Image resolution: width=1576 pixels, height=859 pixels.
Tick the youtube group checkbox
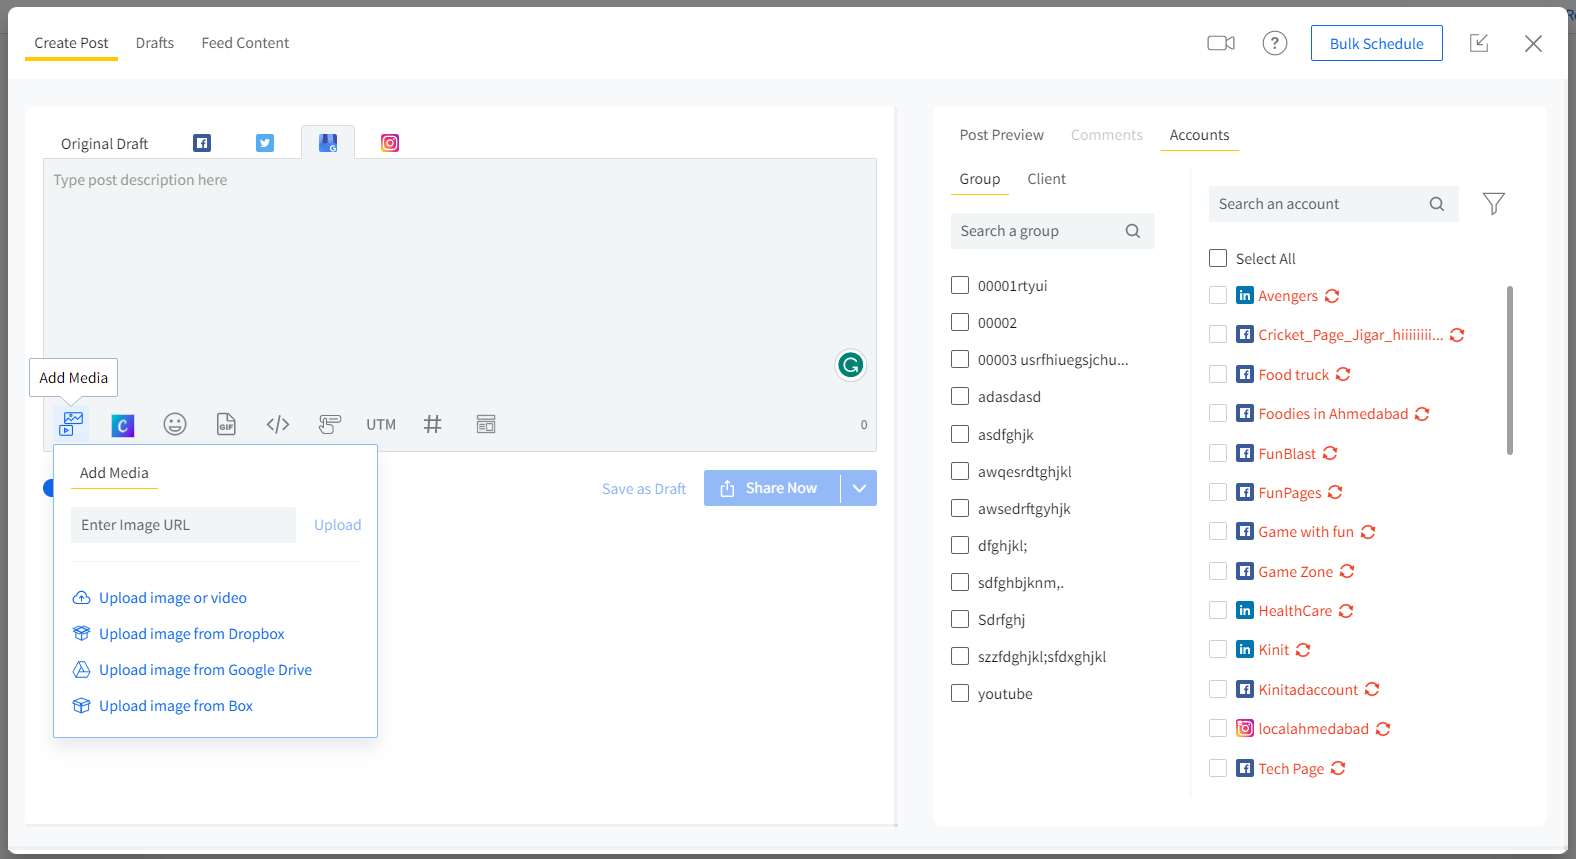coord(960,693)
